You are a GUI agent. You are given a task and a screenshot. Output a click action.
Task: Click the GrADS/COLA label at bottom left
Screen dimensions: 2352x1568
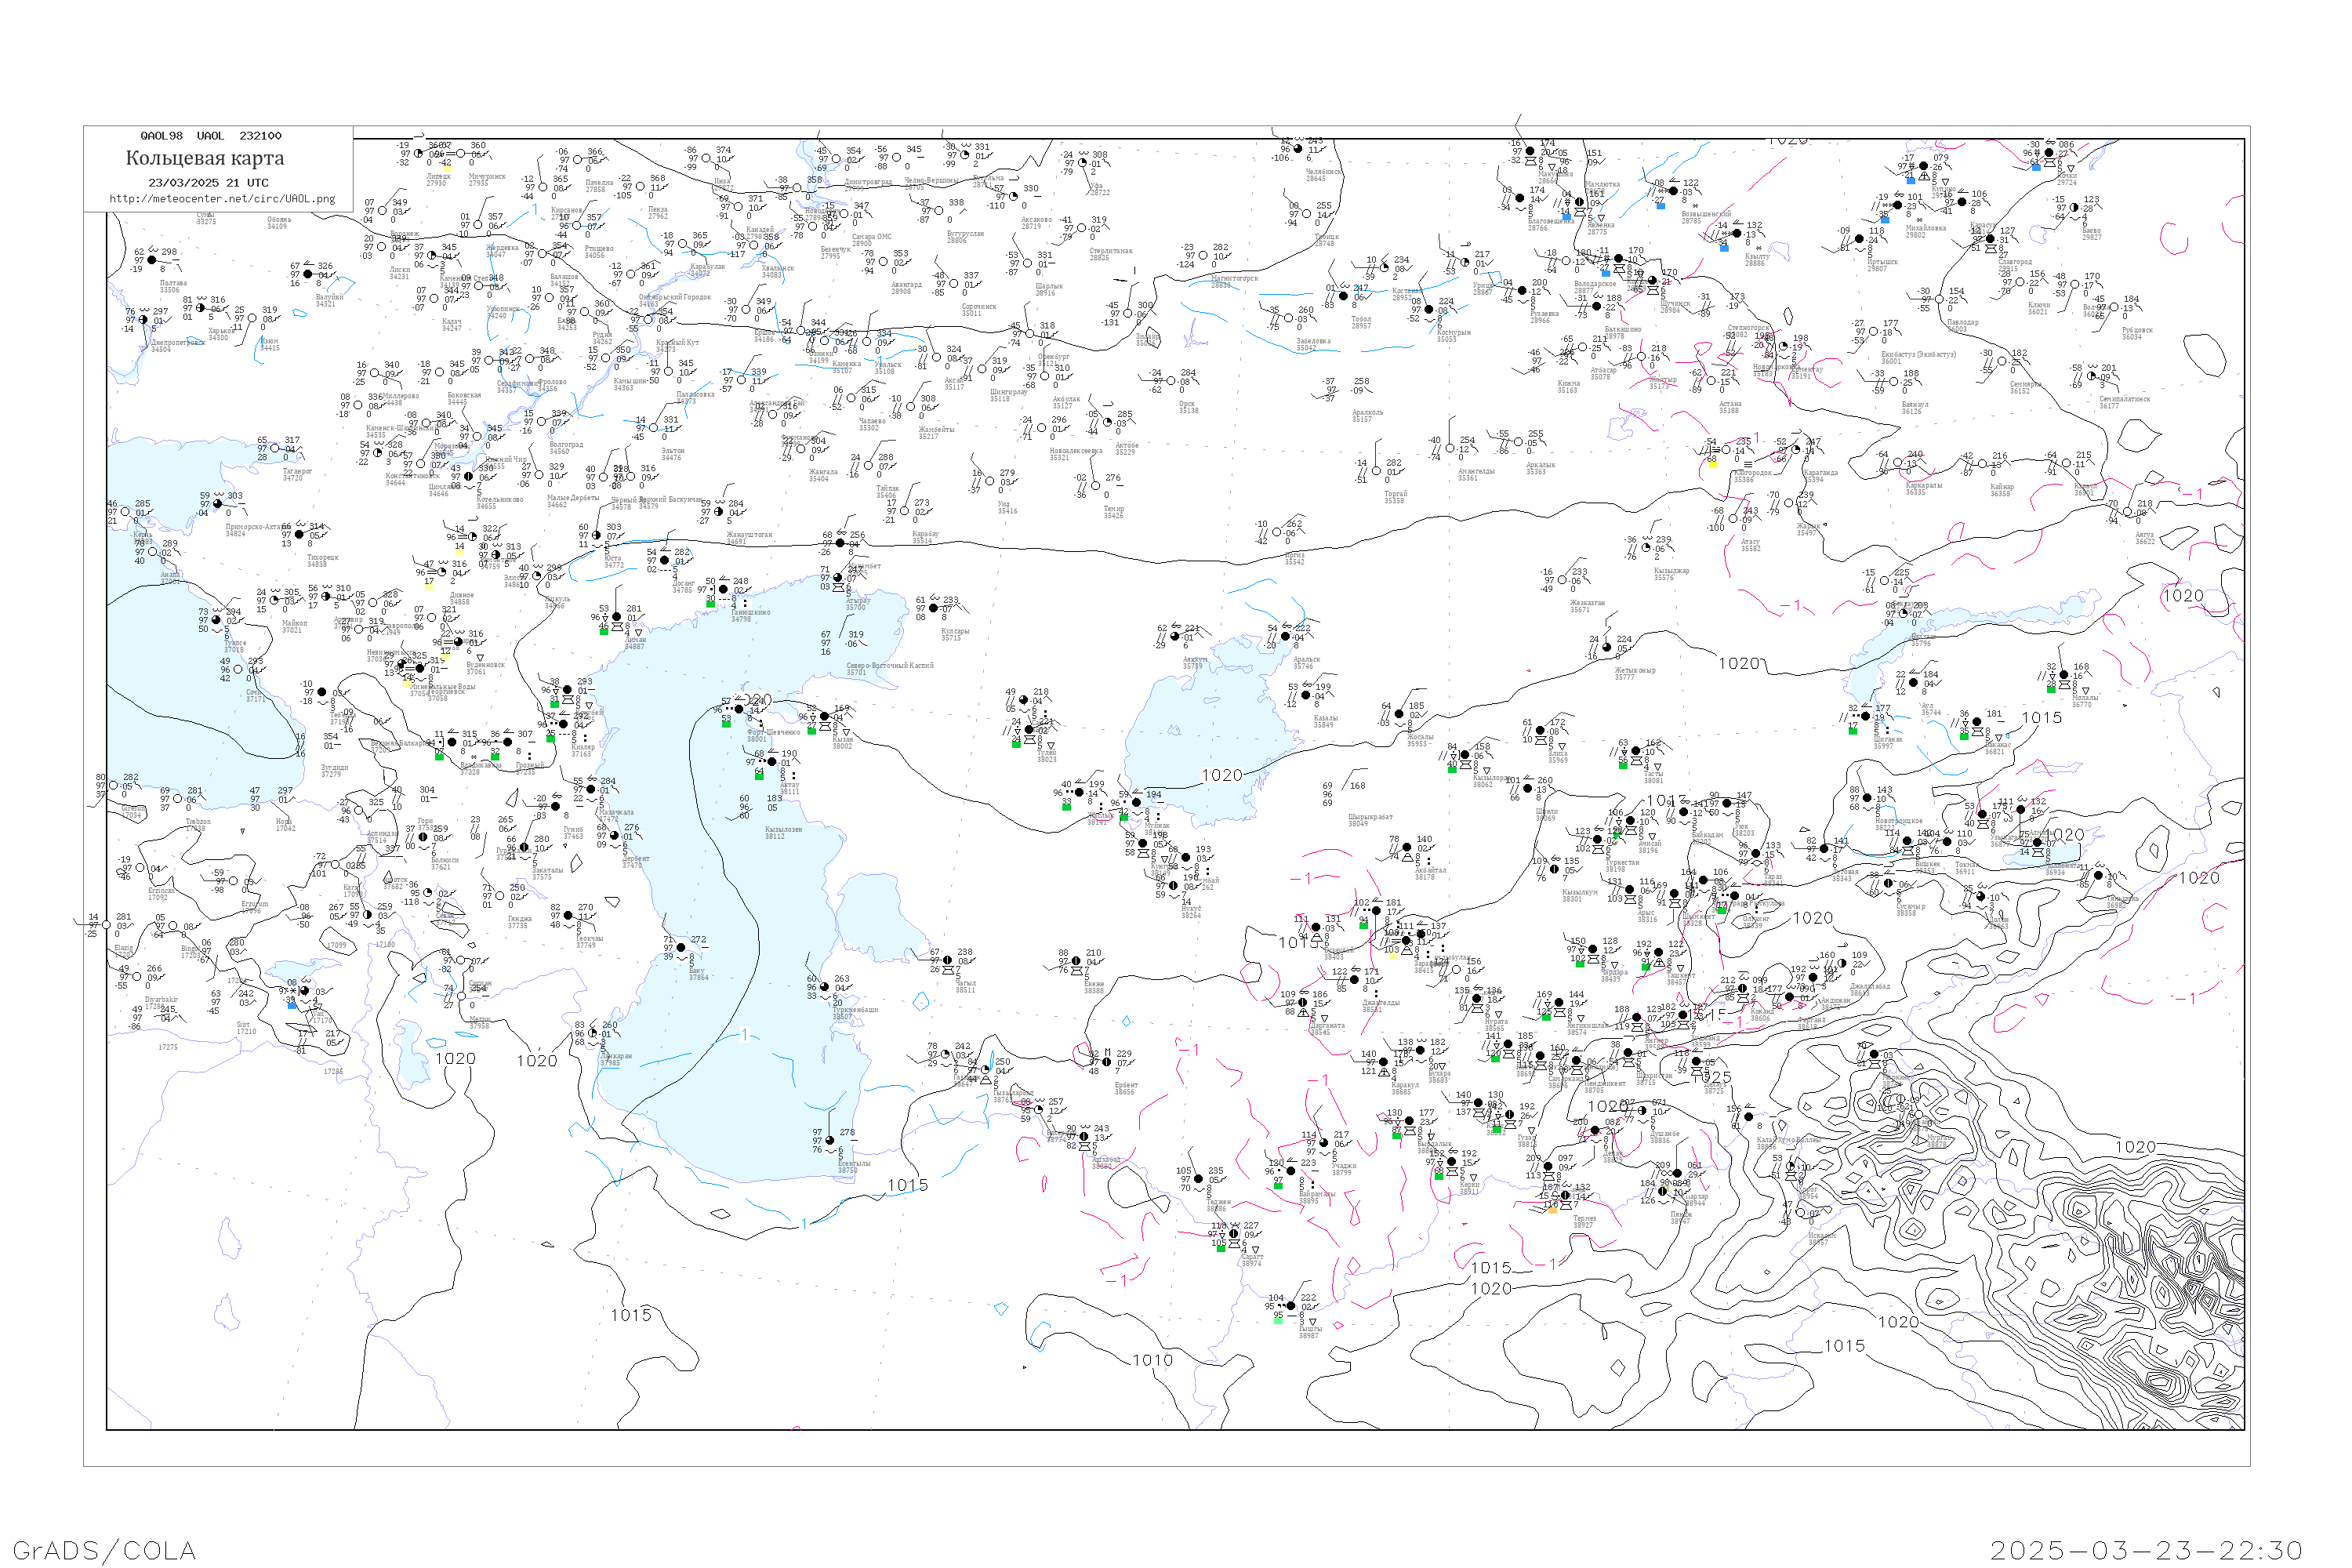[x=104, y=1550]
